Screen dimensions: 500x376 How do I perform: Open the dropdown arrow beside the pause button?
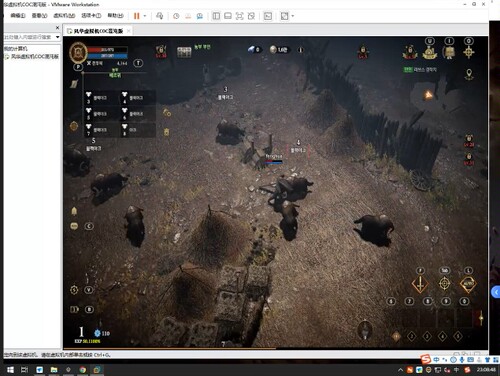[x=145, y=16]
